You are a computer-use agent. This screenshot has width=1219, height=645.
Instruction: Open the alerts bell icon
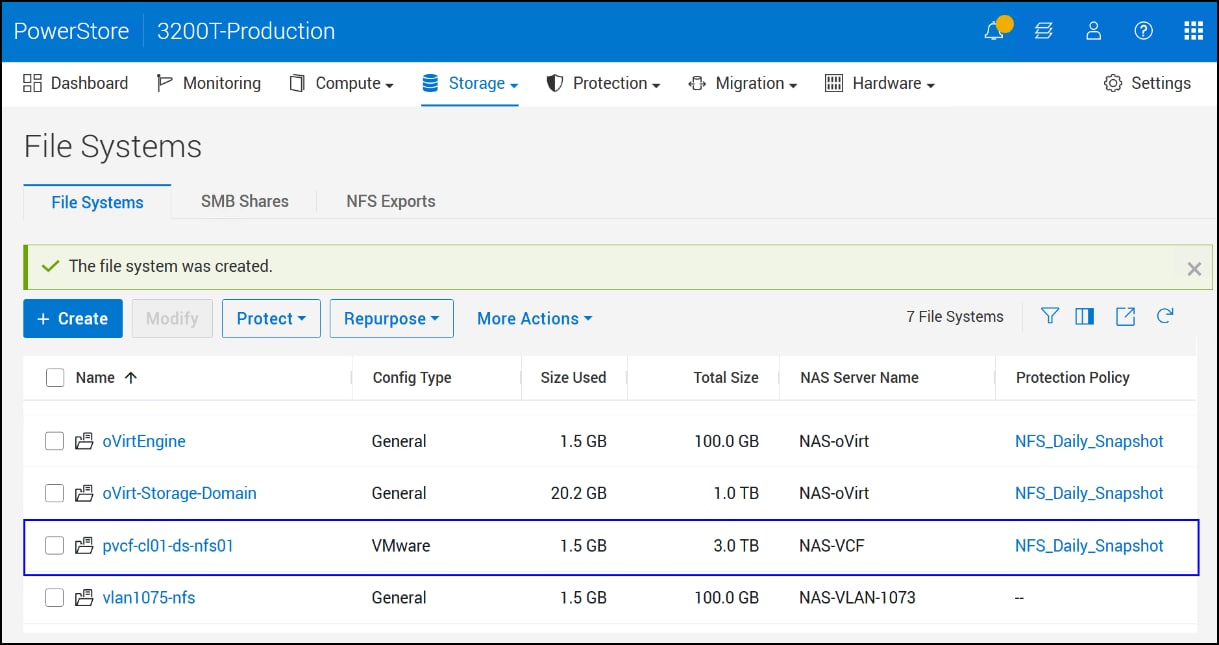995,31
